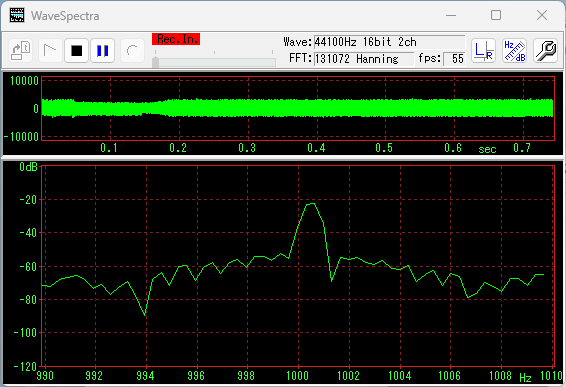Click the Wave format field 44100Hz 16bit 2ch
This screenshot has width=566, height=387.
pos(389,42)
